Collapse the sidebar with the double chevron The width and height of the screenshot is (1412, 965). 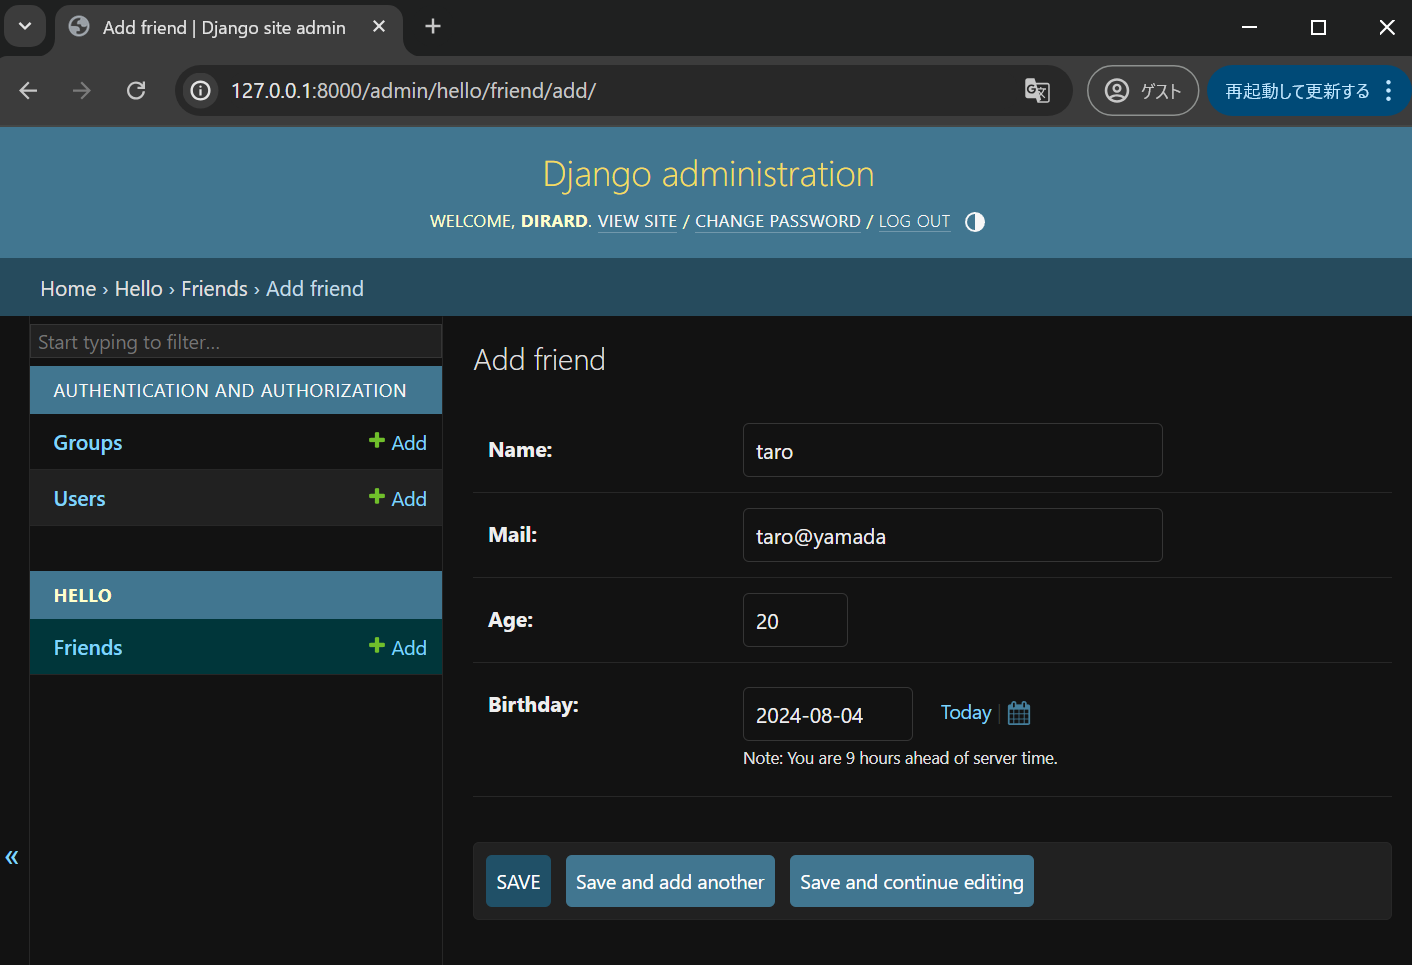tap(12, 857)
